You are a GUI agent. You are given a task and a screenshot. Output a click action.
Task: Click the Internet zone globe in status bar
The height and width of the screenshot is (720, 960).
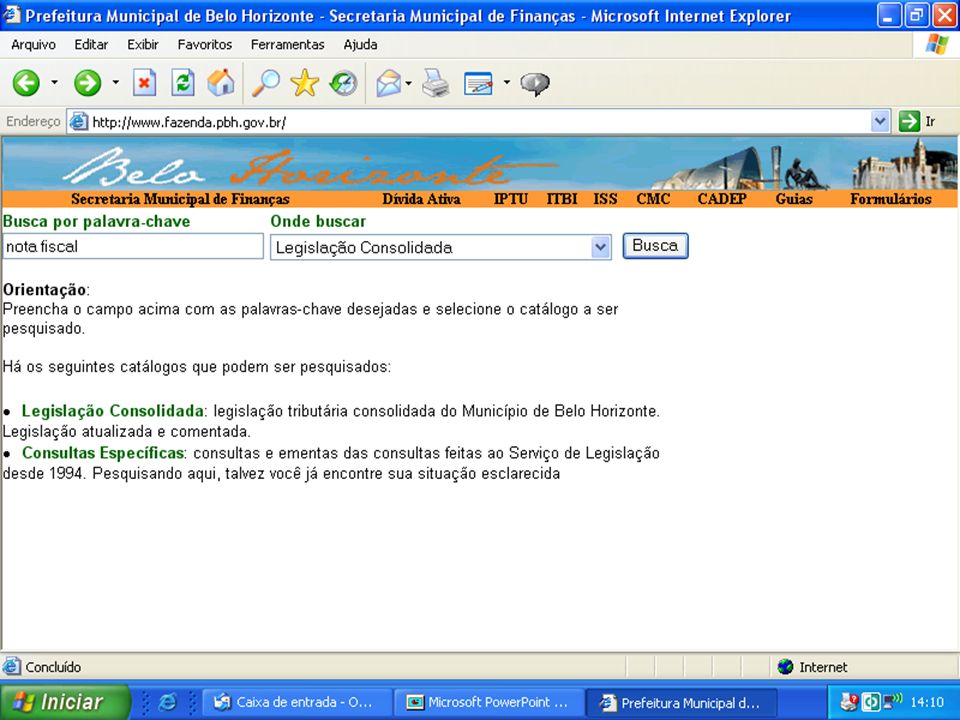(x=785, y=667)
